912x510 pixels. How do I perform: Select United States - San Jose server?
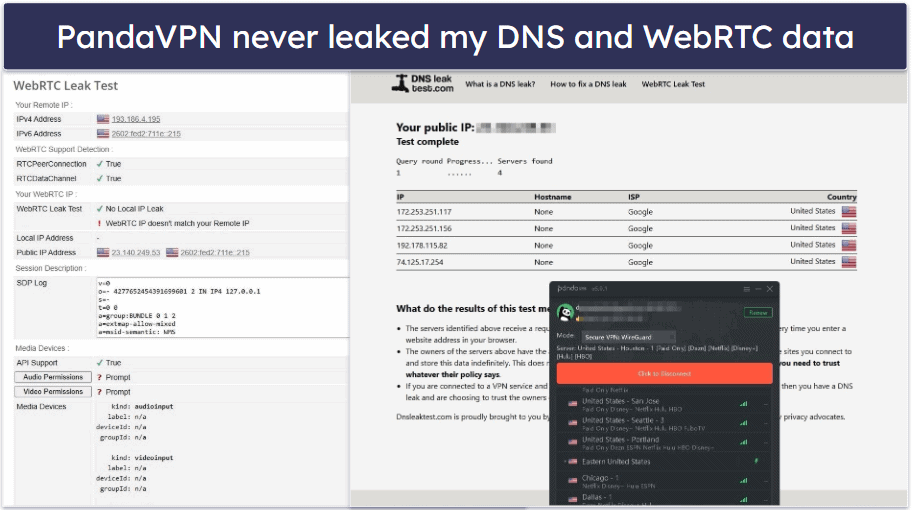664,405
